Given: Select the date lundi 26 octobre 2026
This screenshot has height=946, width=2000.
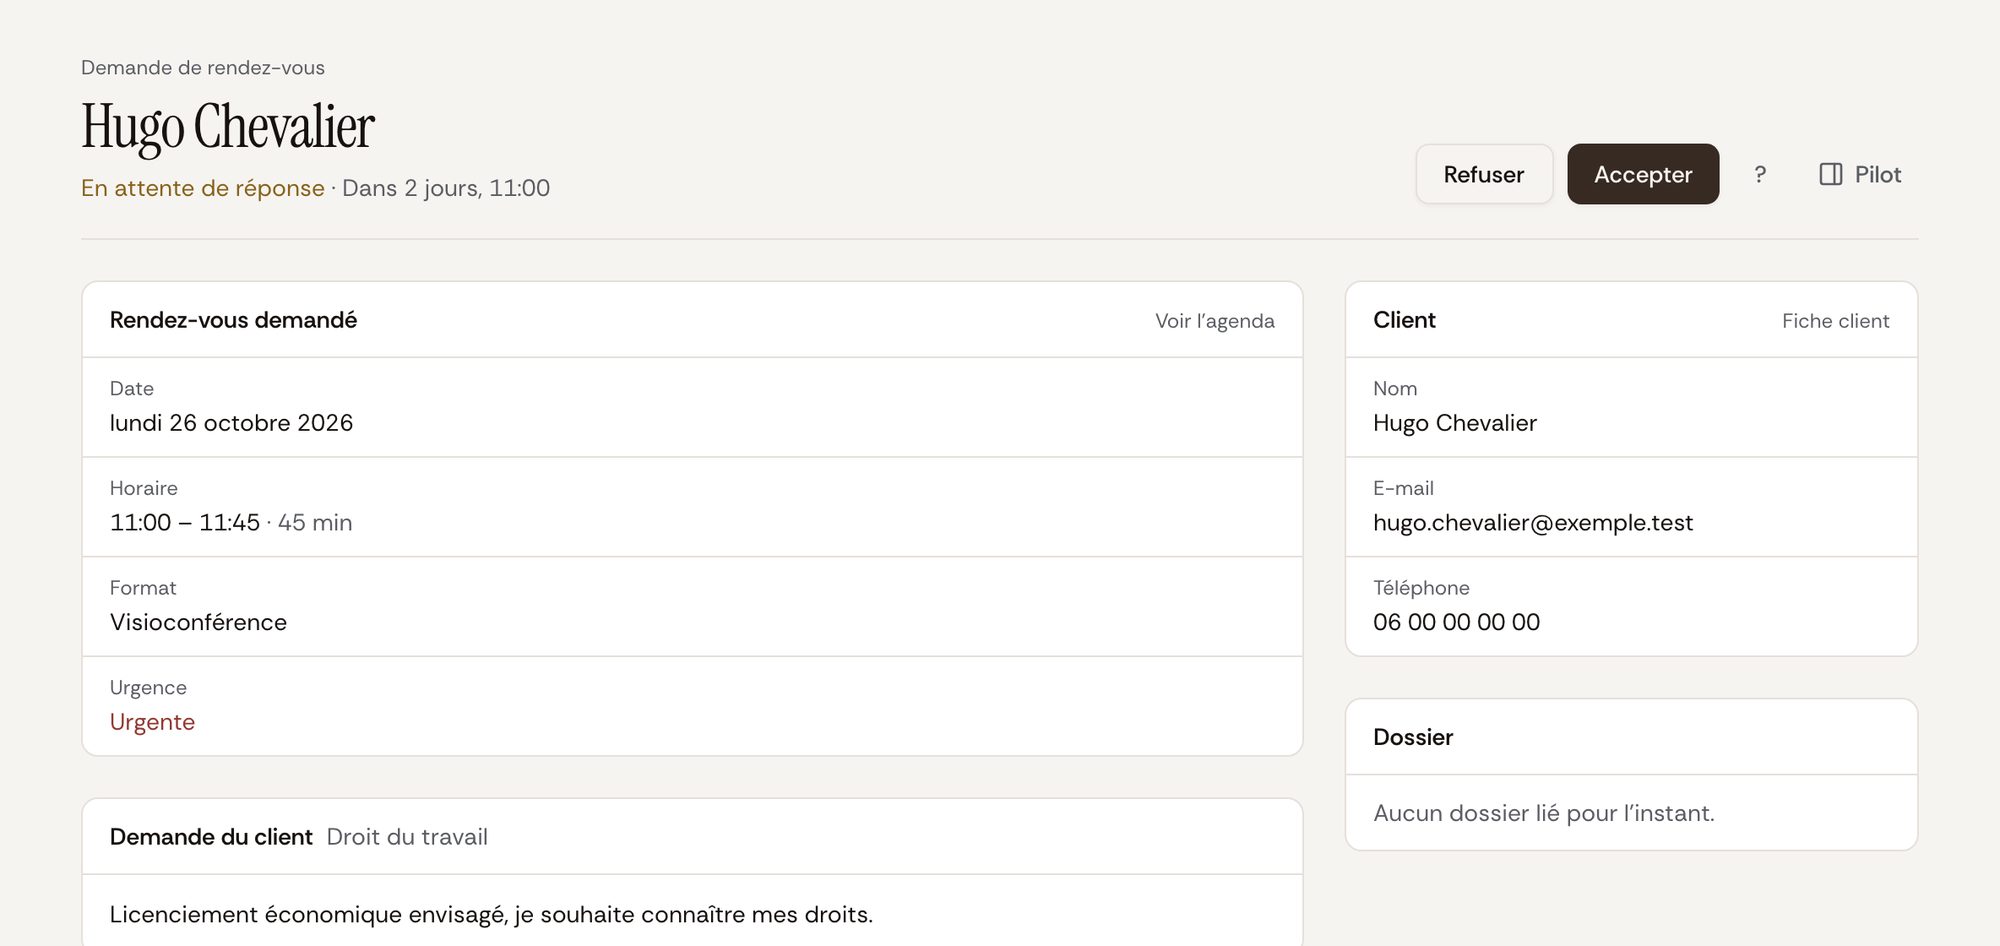Looking at the screenshot, I should 231,423.
